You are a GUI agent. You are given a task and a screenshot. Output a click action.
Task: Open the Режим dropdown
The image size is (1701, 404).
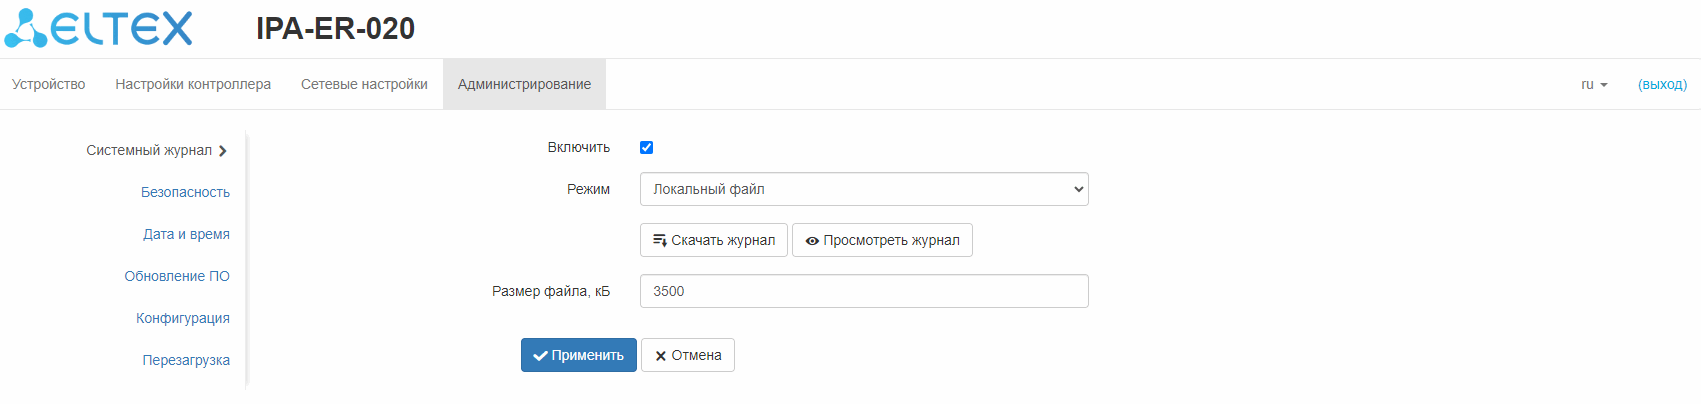(x=864, y=189)
